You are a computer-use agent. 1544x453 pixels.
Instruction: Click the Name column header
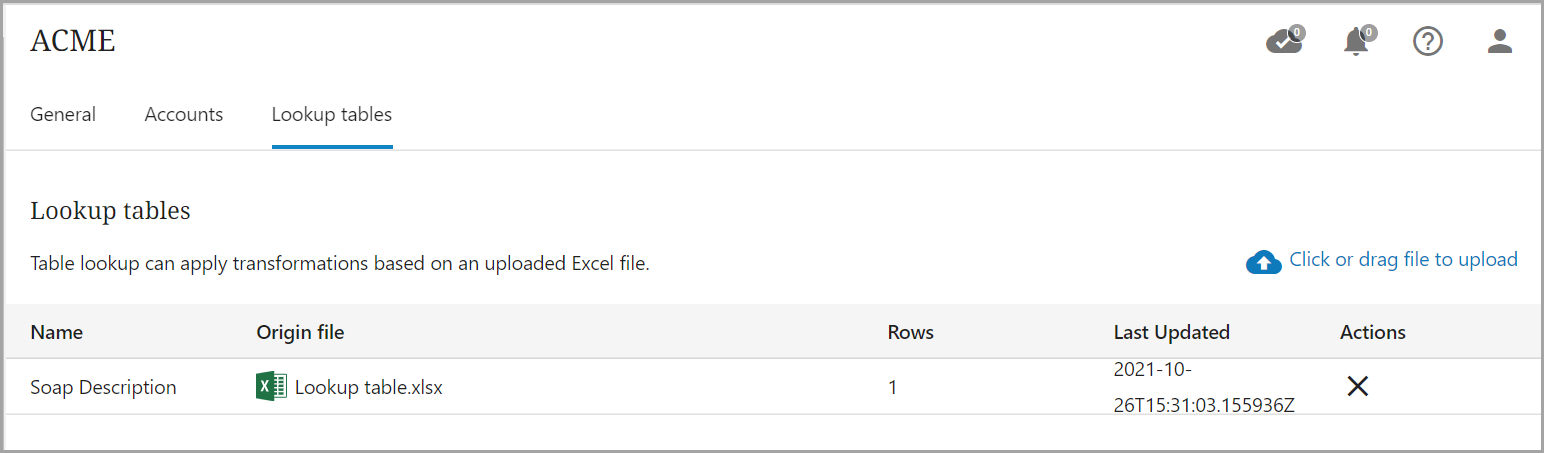tap(57, 333)
